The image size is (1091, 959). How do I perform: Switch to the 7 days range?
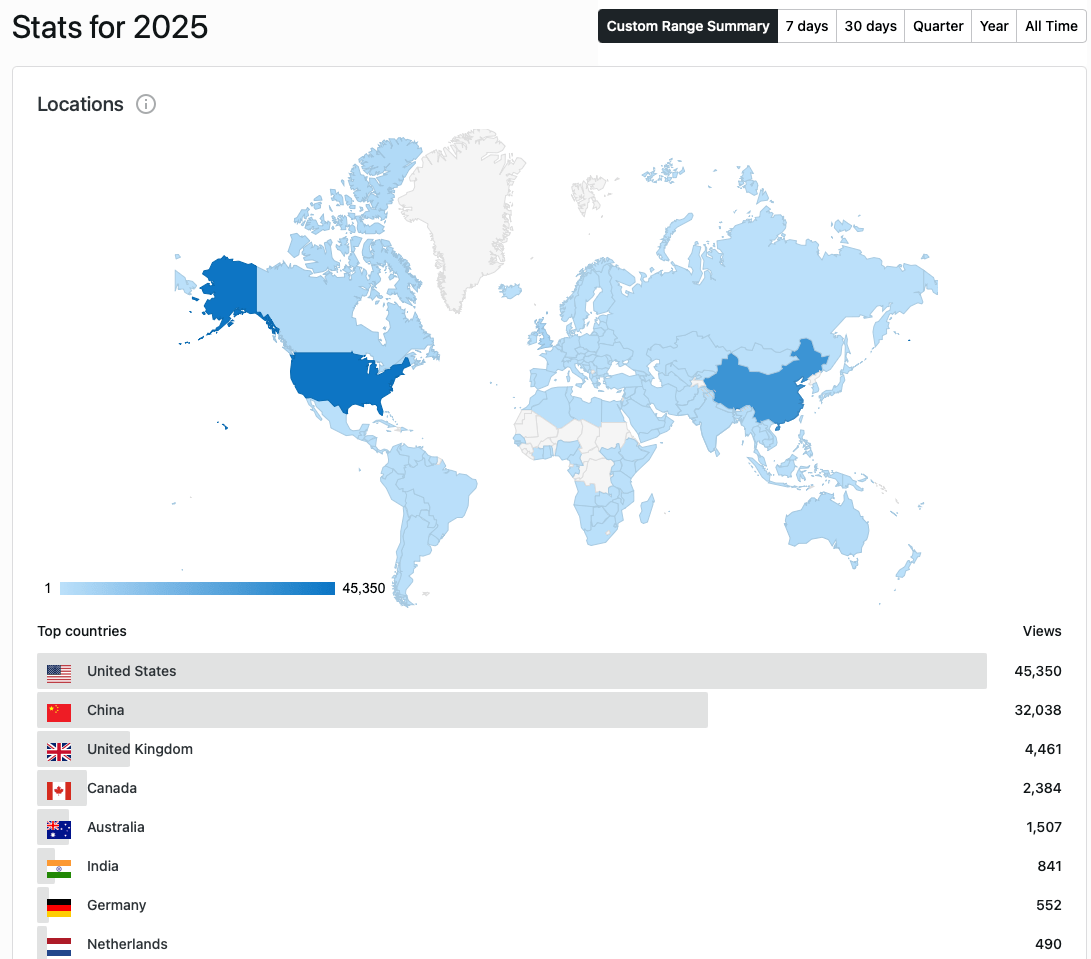(806, 26)
